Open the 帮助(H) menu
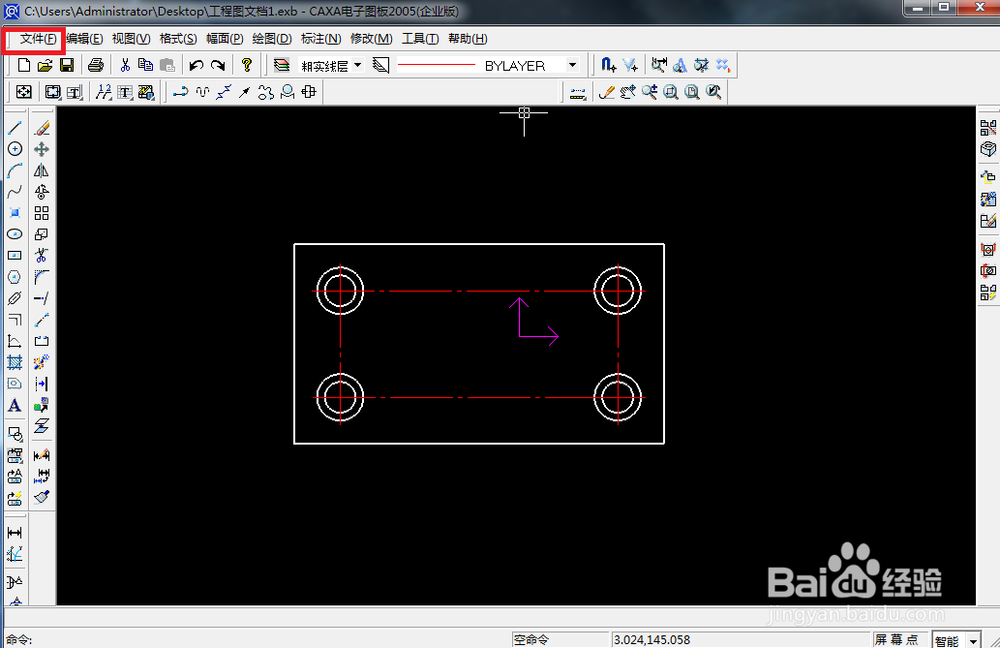 pyautogui.click(x=467, y=39)
